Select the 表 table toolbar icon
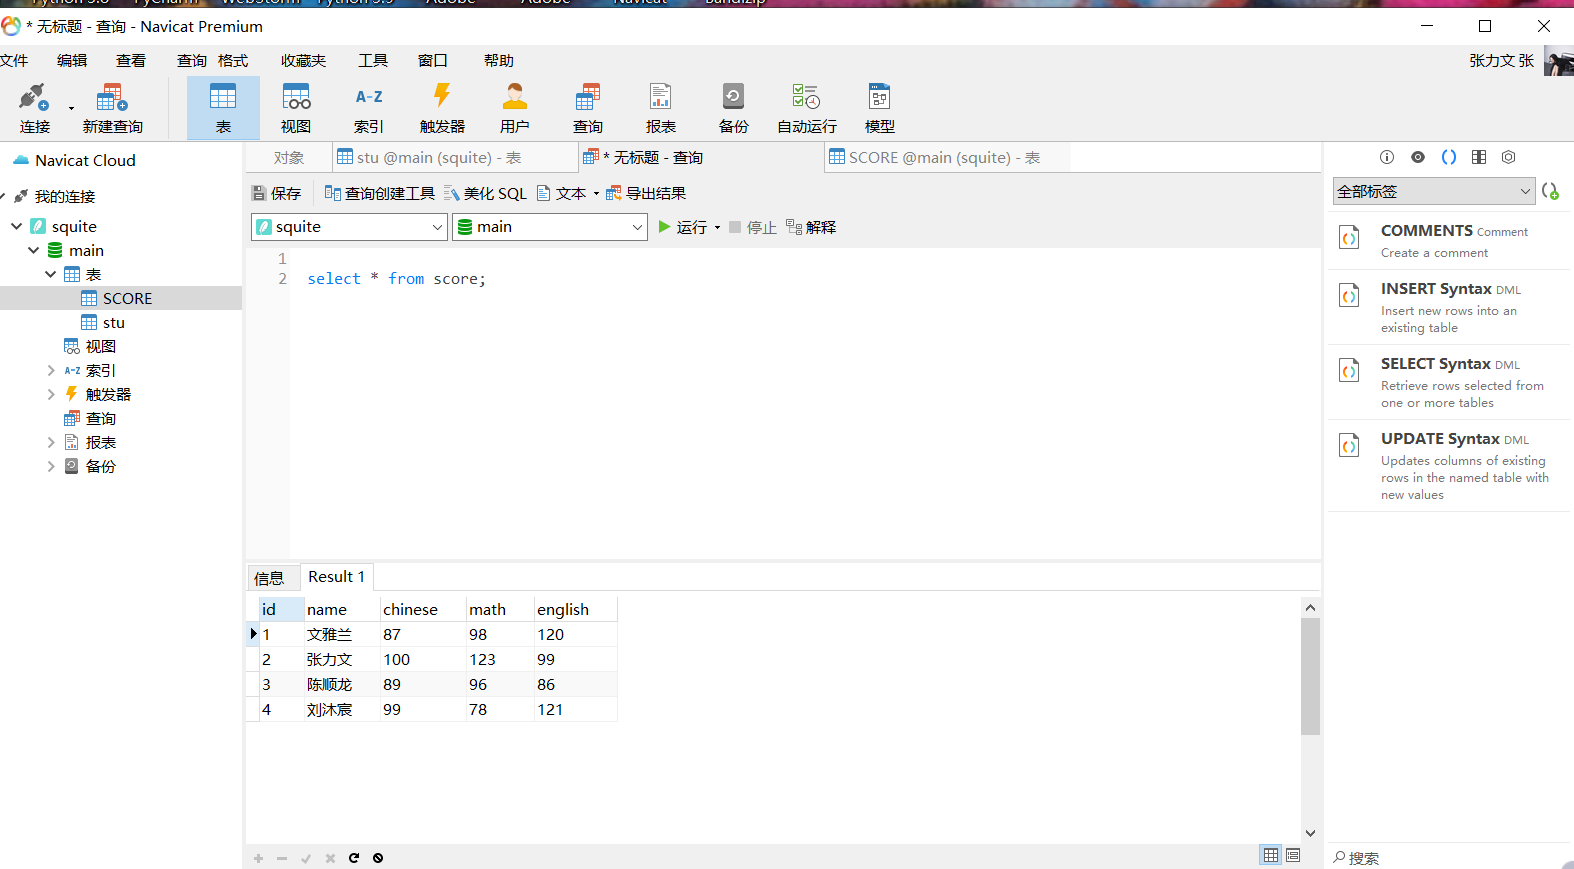 (223, 108)
